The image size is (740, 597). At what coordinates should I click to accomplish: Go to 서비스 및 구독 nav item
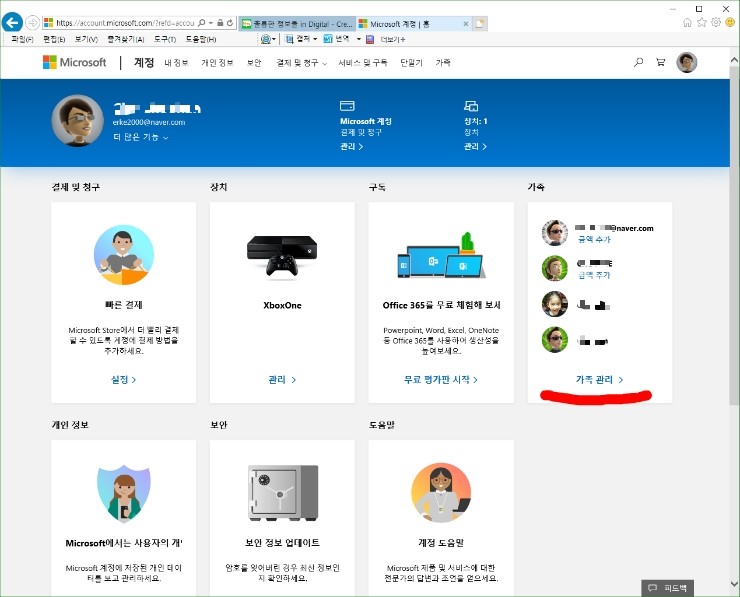(362, 63)
